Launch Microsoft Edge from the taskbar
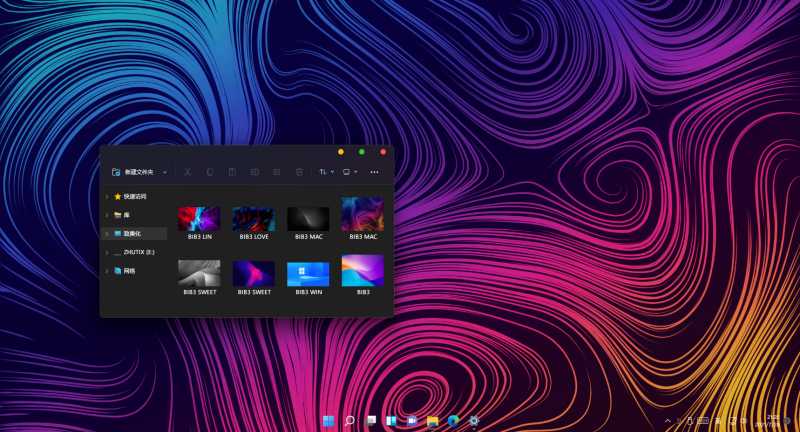 [453, 421]
